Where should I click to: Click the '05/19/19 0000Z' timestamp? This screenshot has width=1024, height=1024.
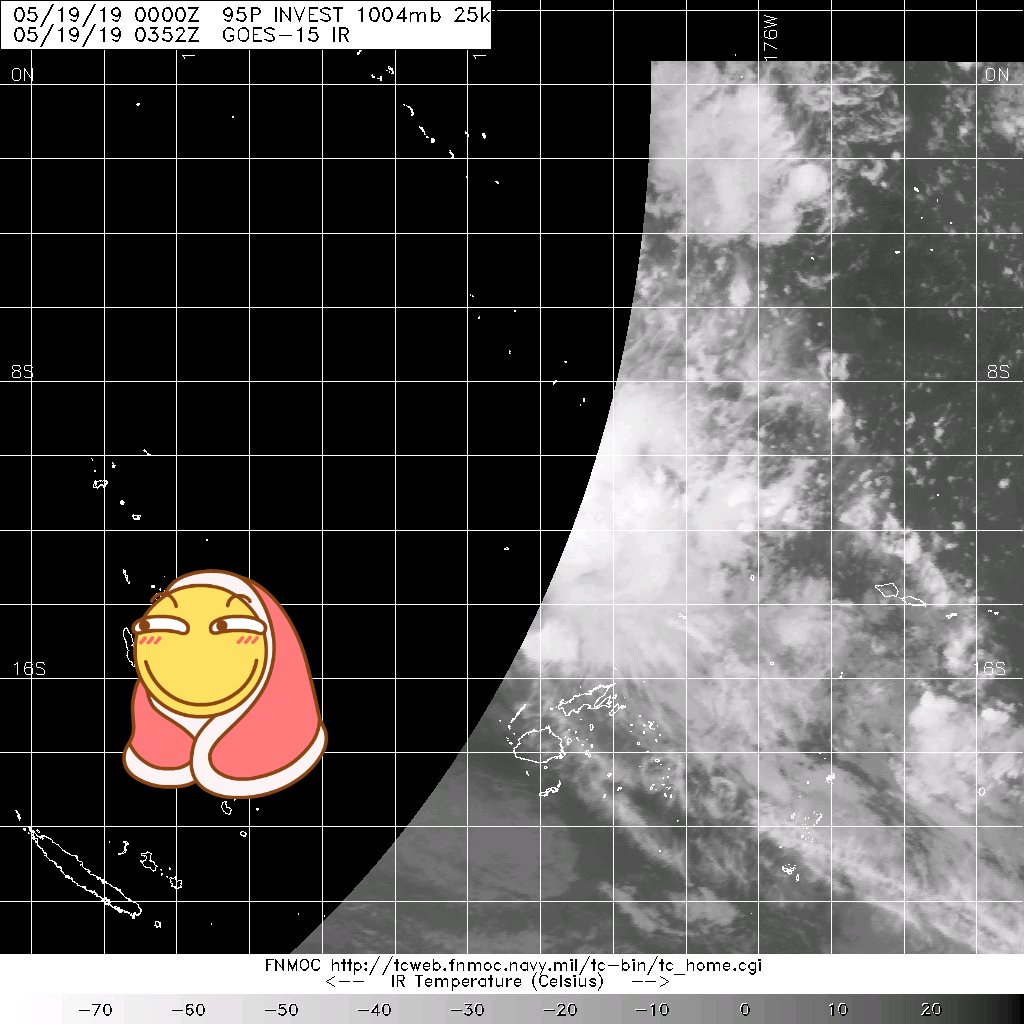[x=106, y=15]
